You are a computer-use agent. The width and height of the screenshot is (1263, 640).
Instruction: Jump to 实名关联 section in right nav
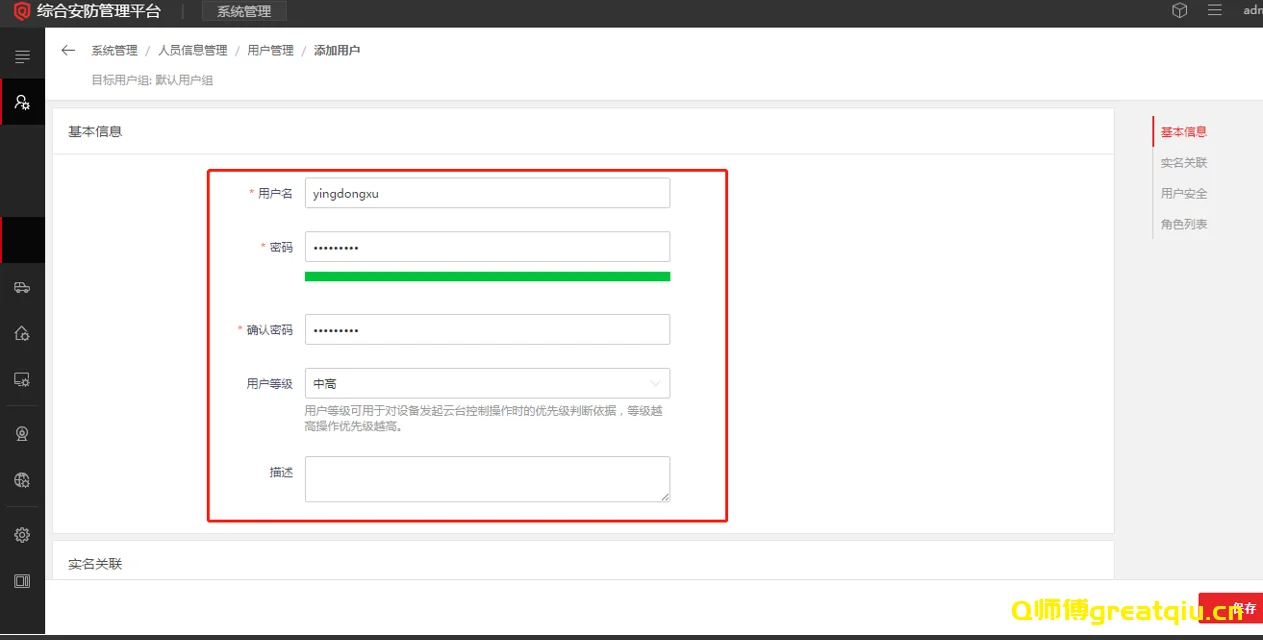pyautogui.click(x=1184, y=163)
